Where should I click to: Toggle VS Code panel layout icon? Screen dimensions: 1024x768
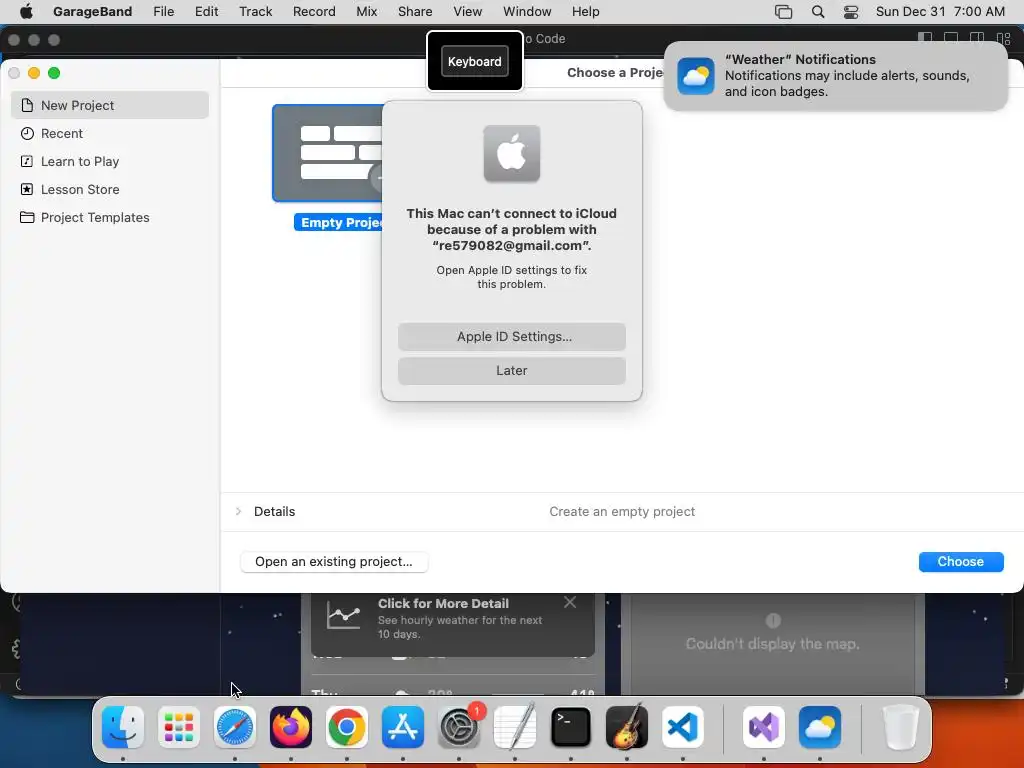[951, 38]
